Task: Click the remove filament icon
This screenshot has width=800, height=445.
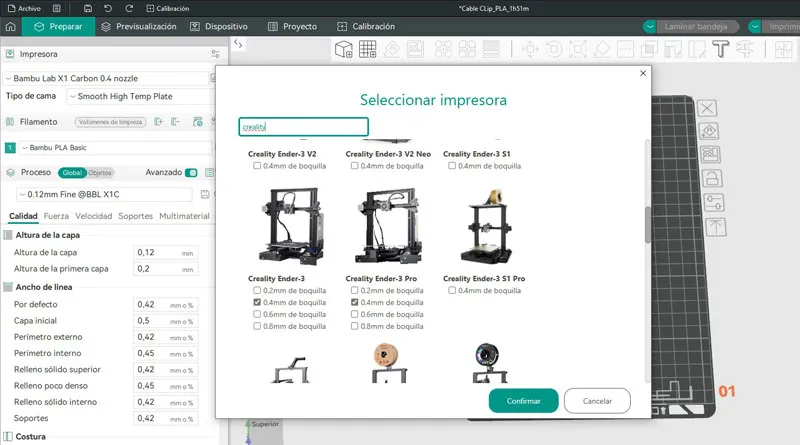Action: 176,122
